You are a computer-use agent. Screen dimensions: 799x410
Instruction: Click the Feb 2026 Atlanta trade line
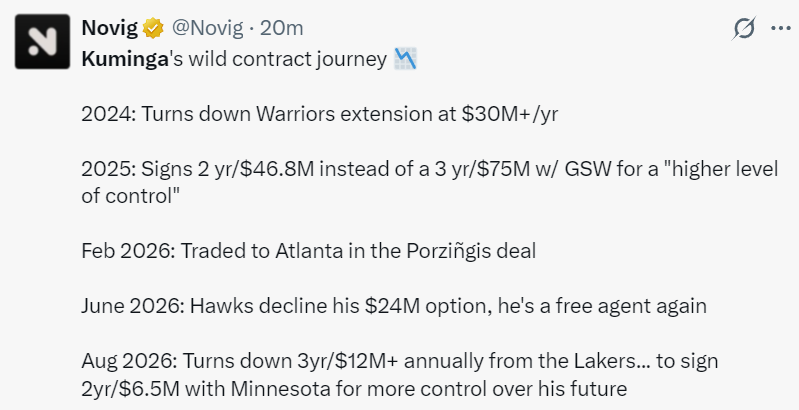click(x=309, y=251)
